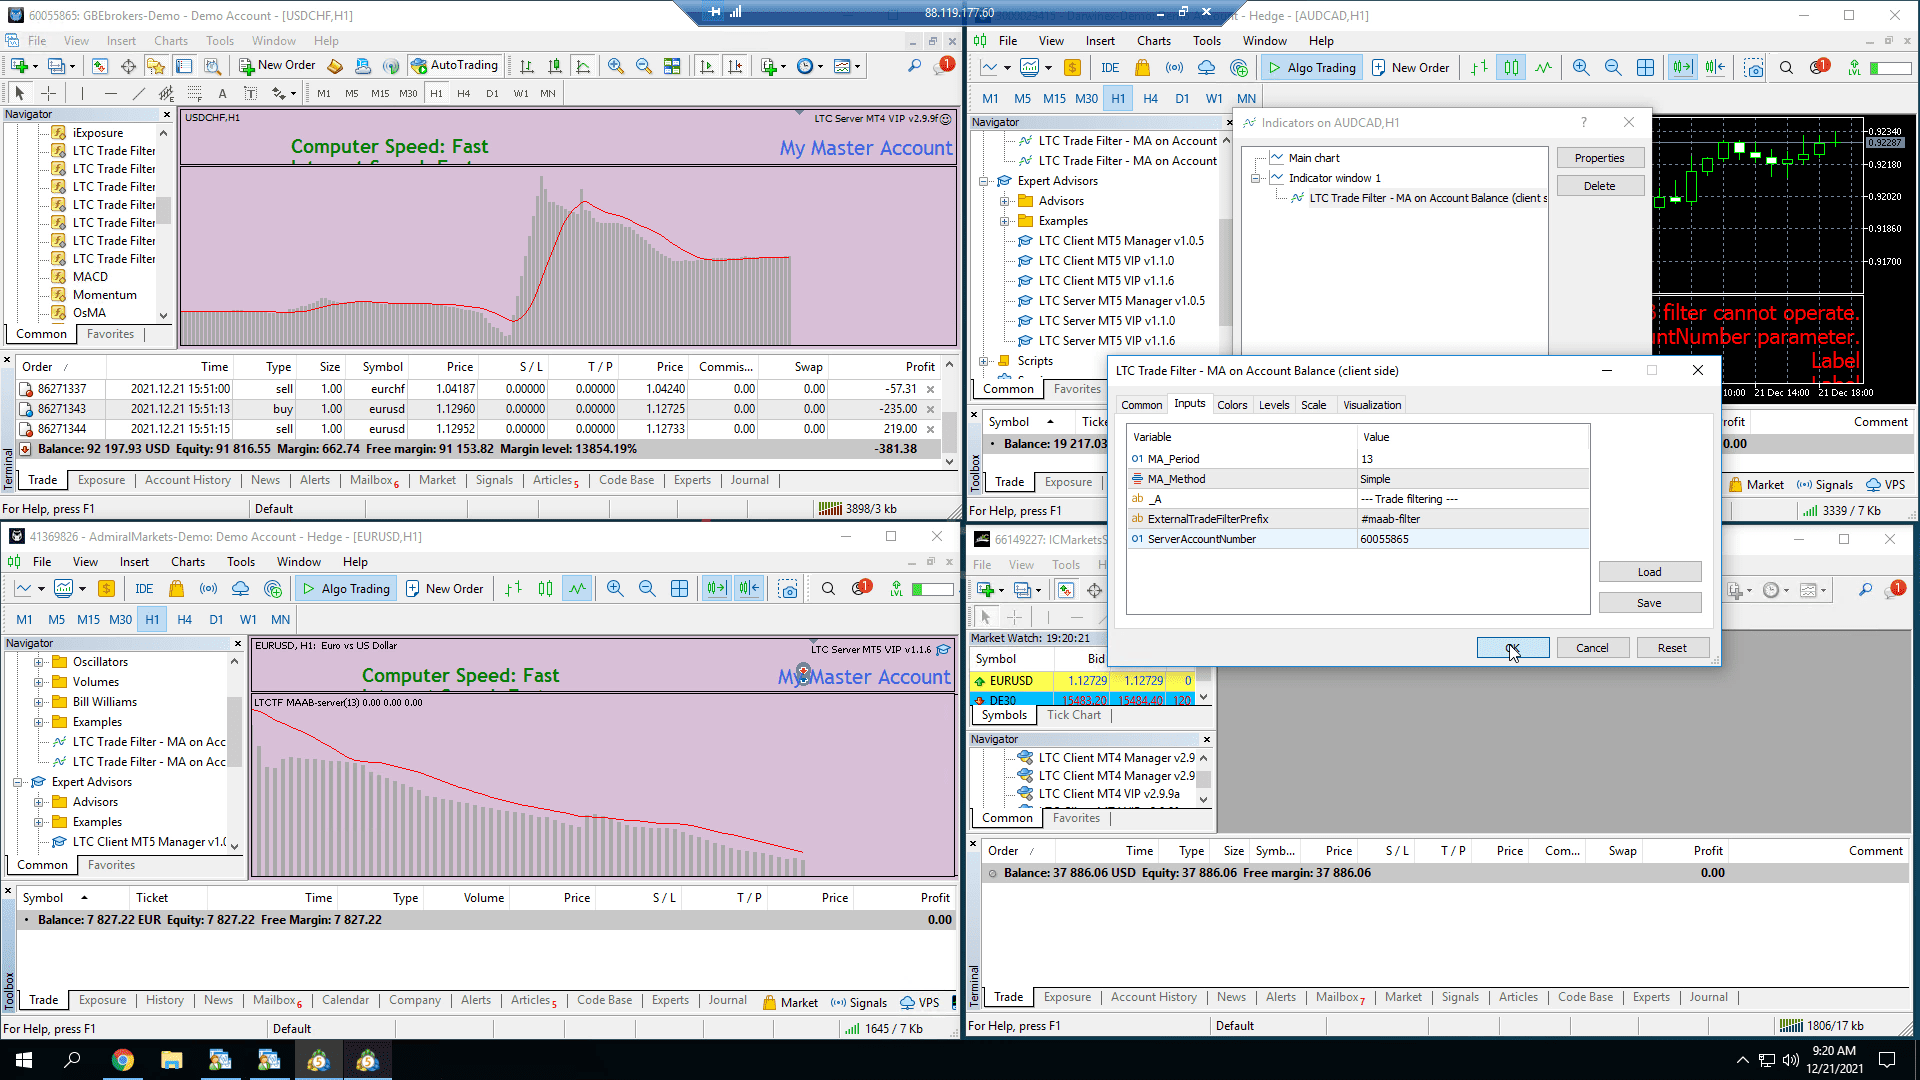This screenshot has width=1920, height=1080.
Task: Toggle auto scroll in AUDCAD MT5 toolbar
Action: pyautogui.click(x=1683, y=68)
